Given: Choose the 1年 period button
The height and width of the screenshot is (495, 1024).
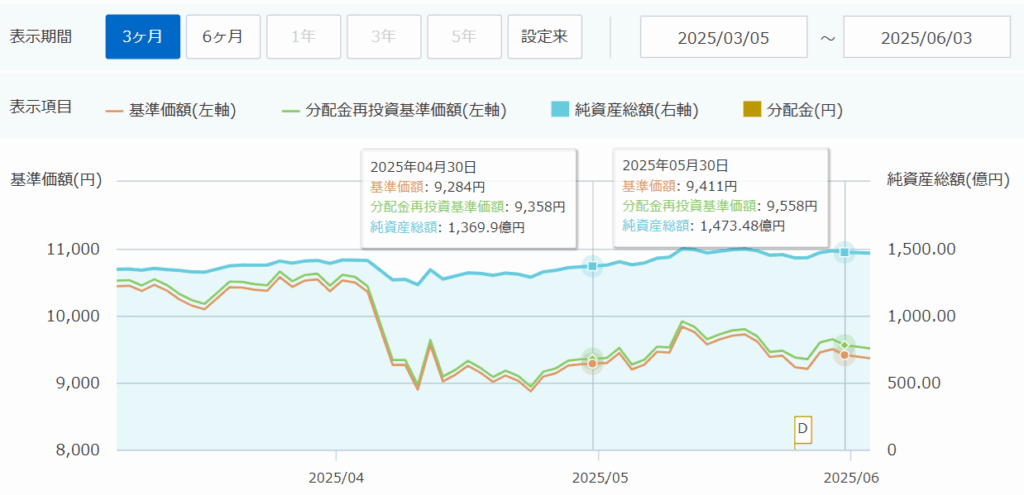Looking at the screenshot, I should 304,37.
